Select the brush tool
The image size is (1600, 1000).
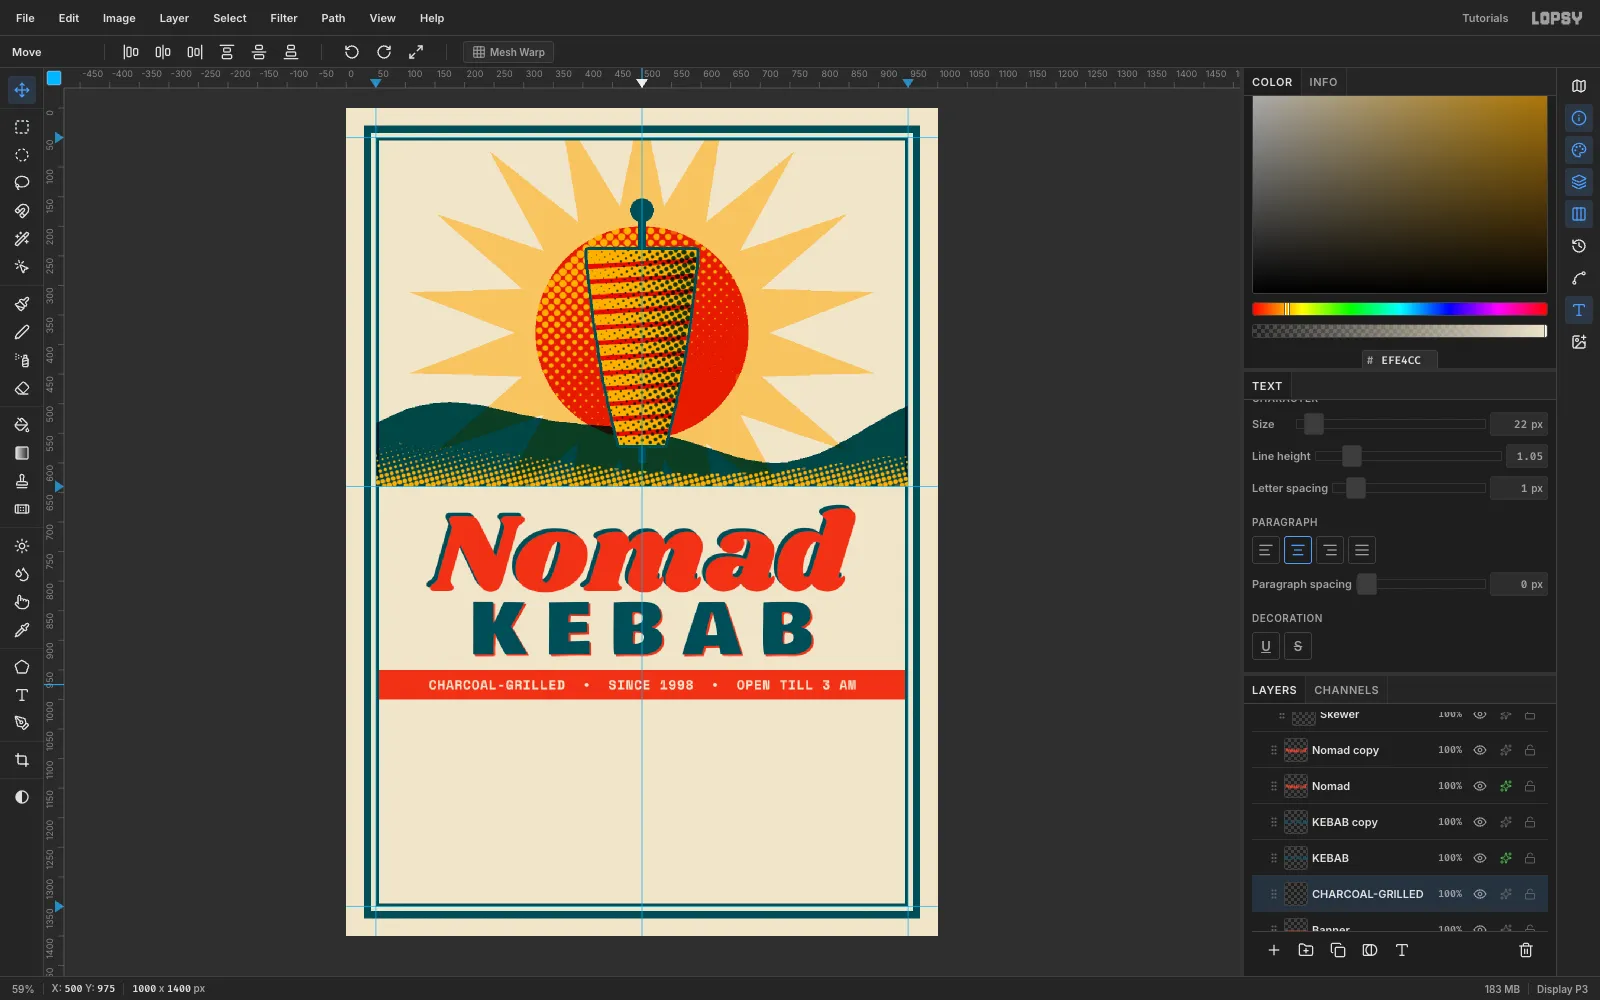tap(22, 304)
